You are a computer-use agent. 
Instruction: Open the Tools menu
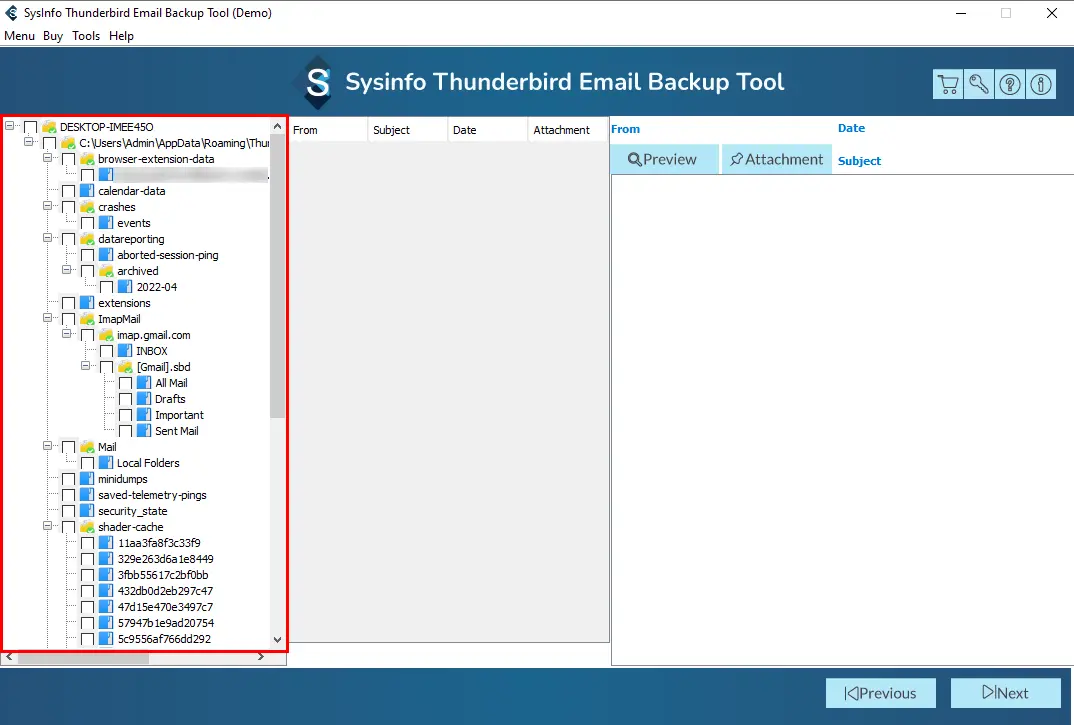click(86, 36)
